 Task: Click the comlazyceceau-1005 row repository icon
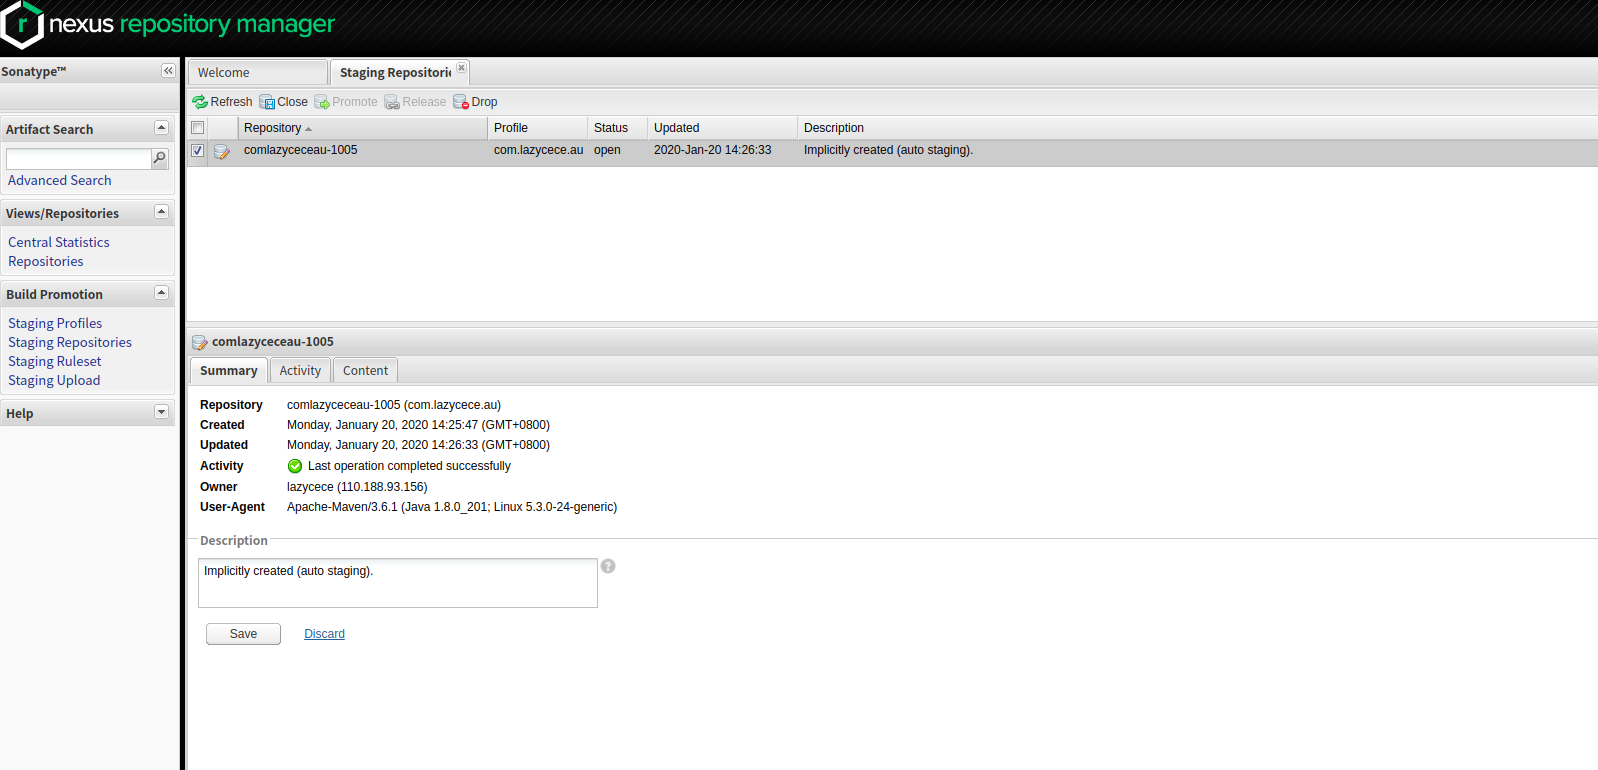click(222, 151)
